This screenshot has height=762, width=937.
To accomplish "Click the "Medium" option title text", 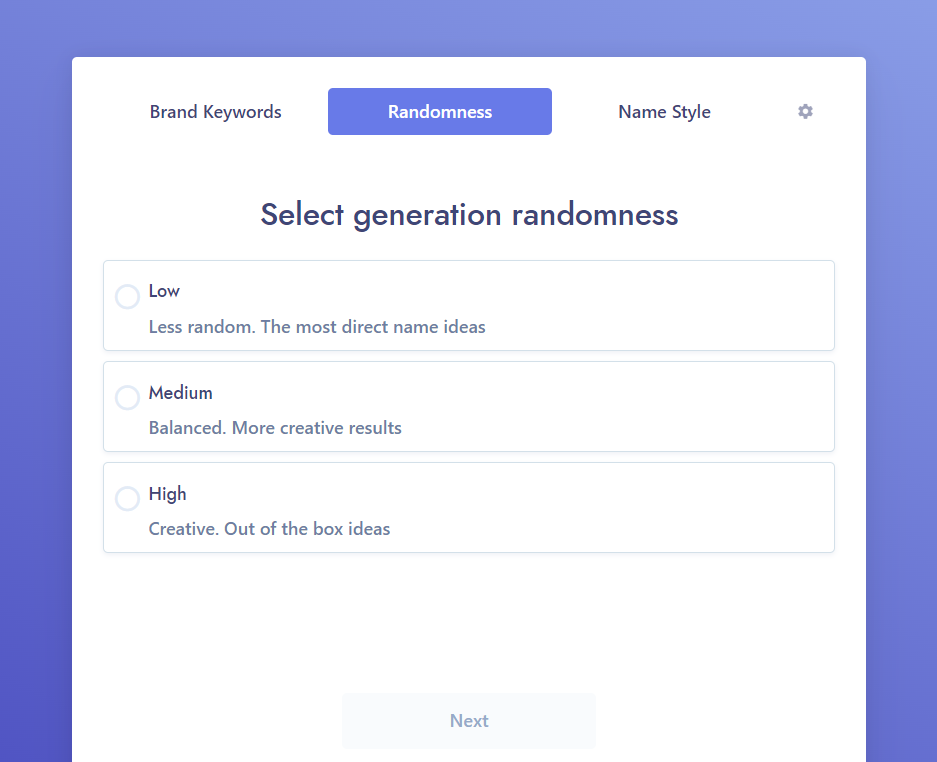I will click(x=181, y=393).
